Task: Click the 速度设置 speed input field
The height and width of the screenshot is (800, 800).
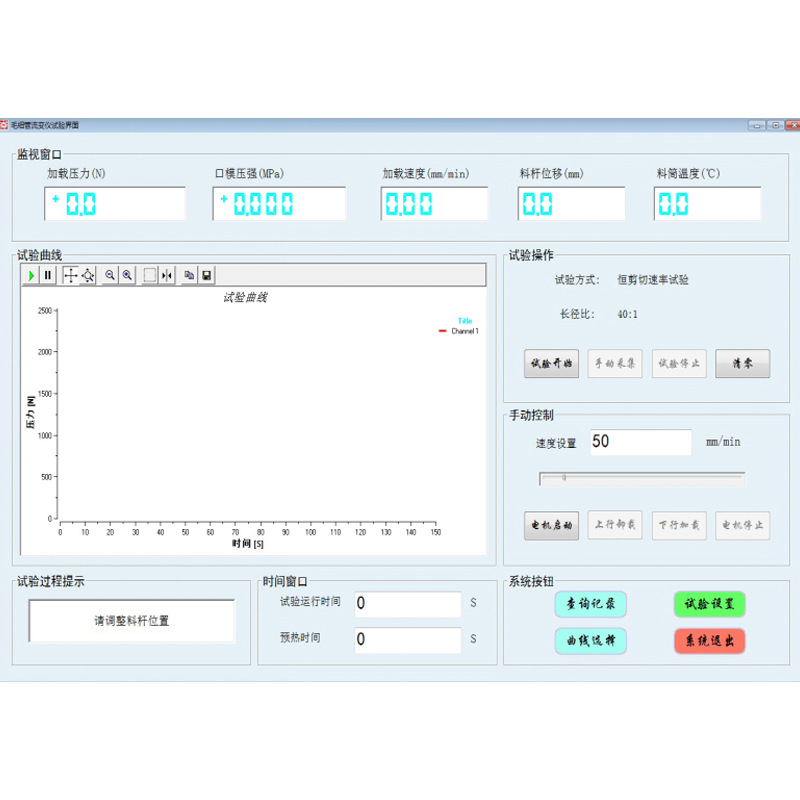Action: (x=641, y=442)
